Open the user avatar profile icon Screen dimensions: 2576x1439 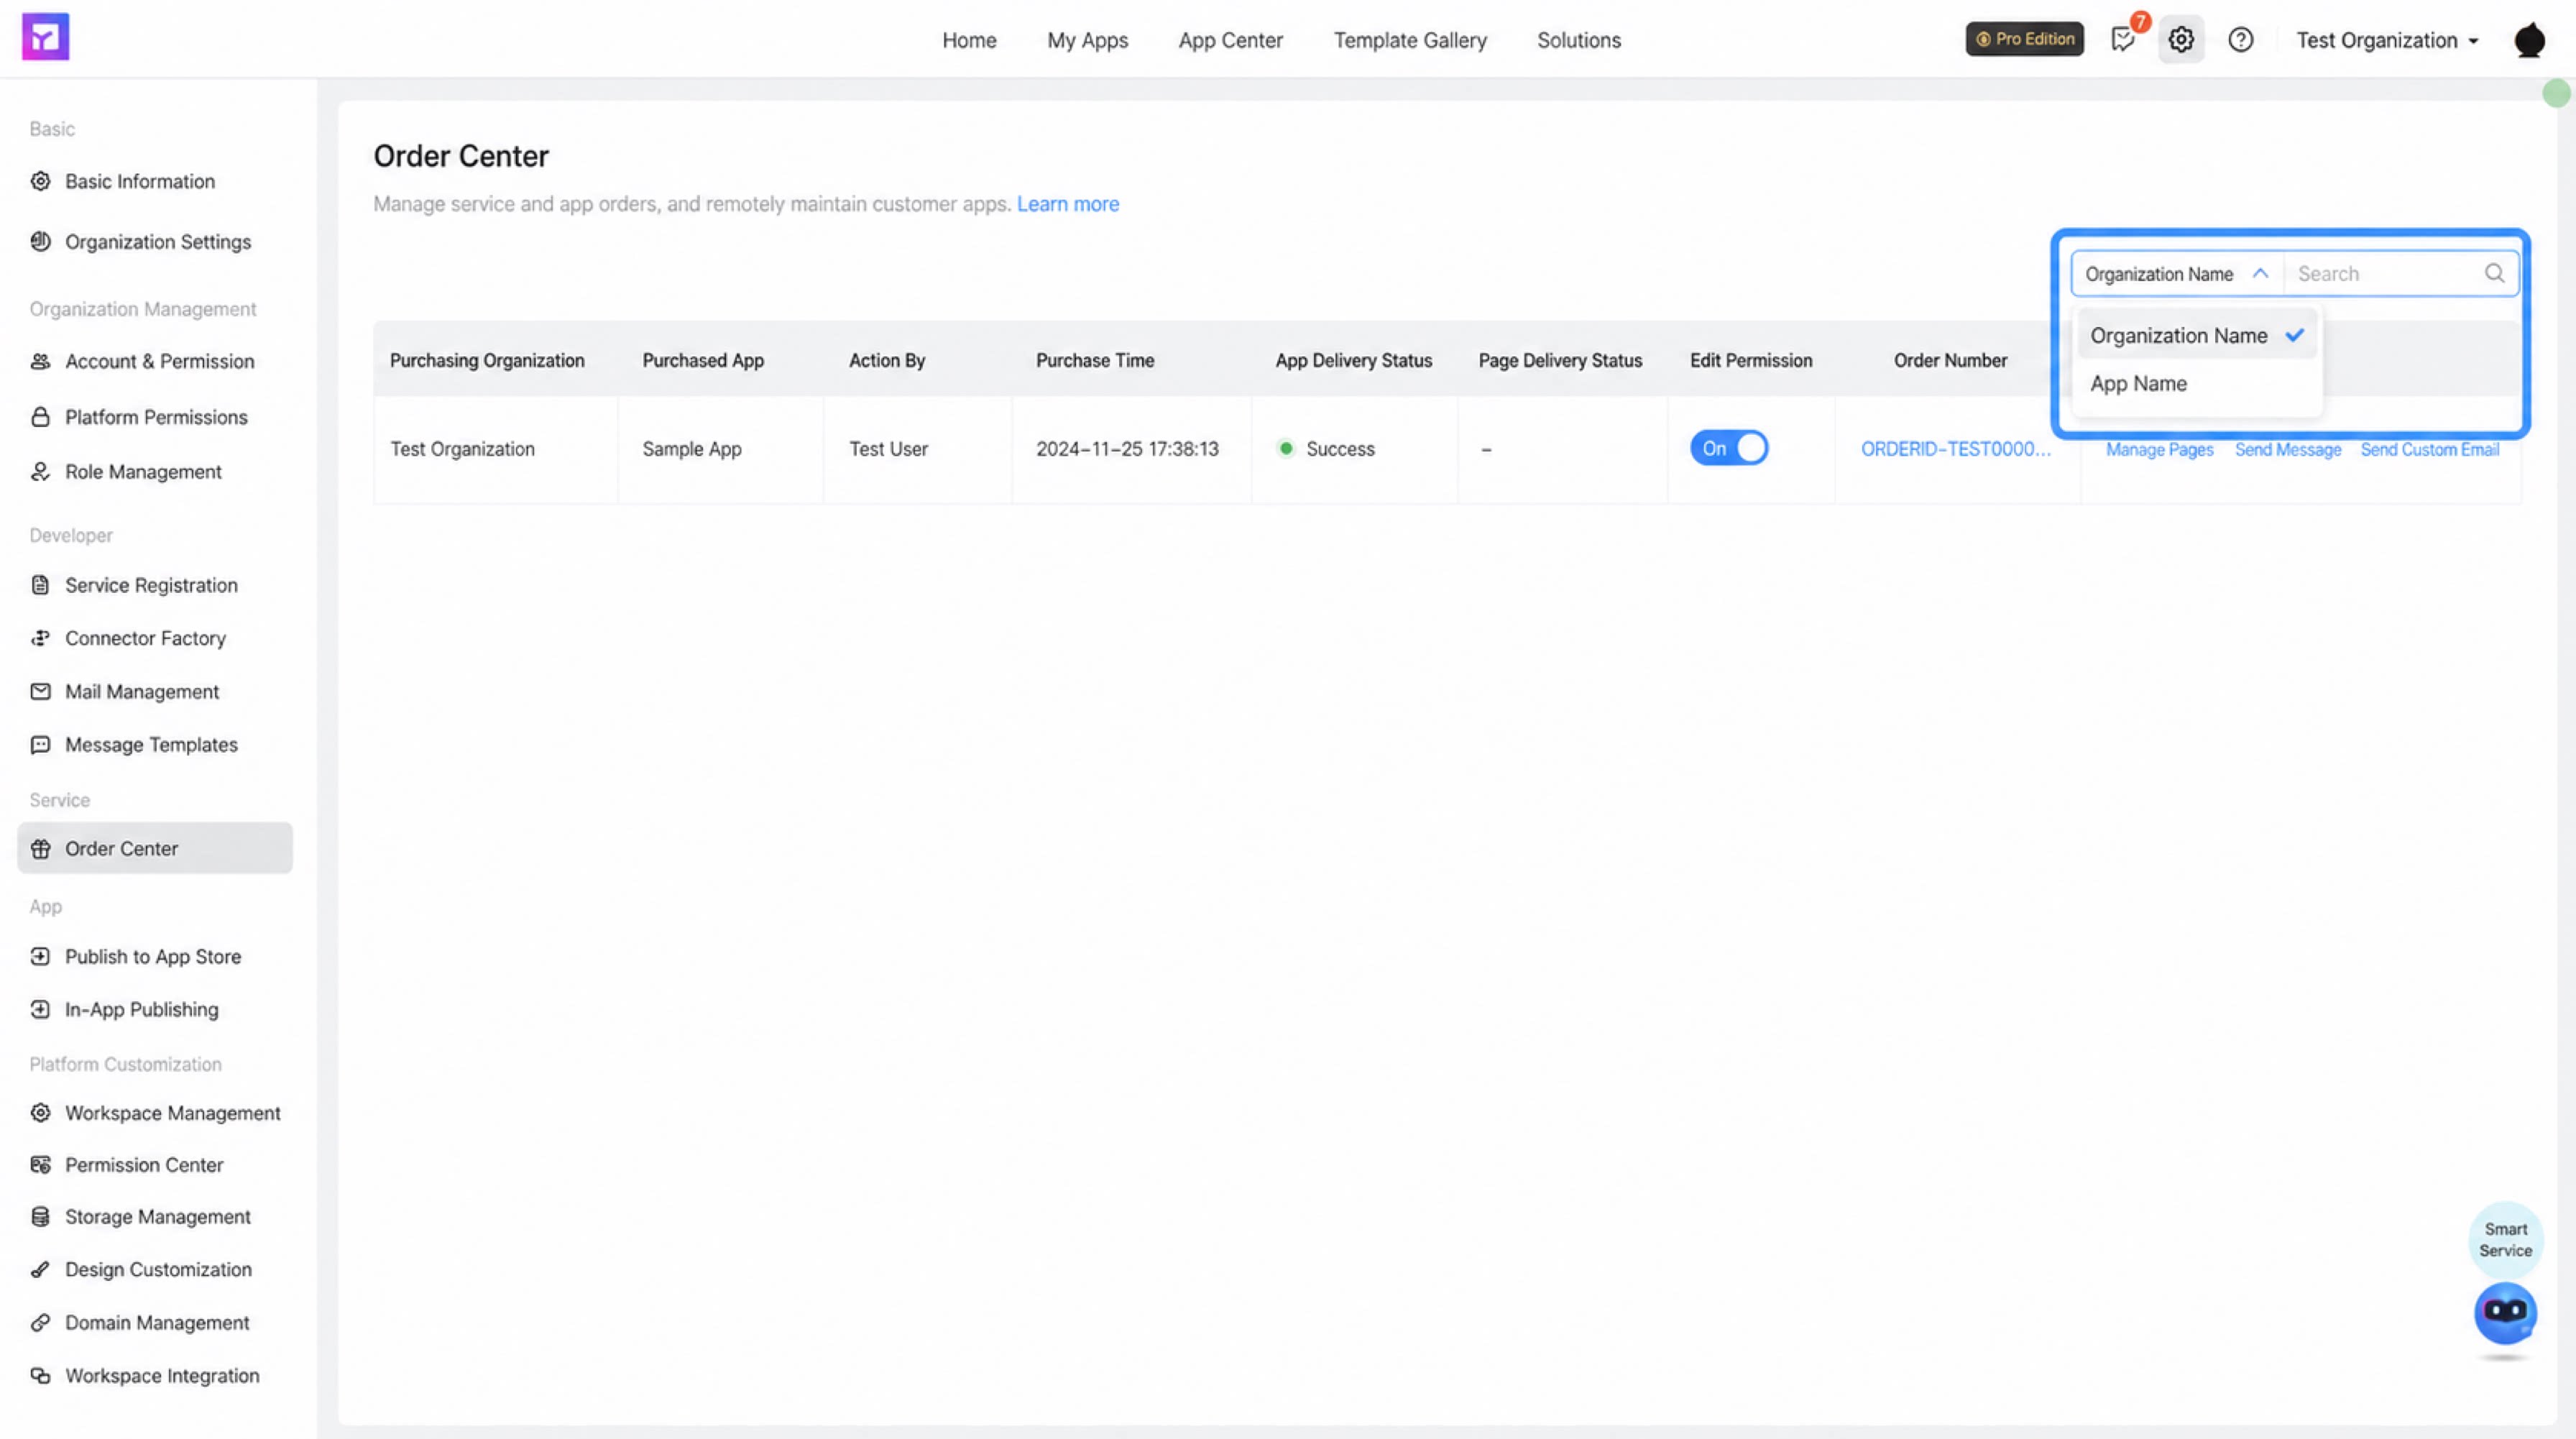[2529, 40]
